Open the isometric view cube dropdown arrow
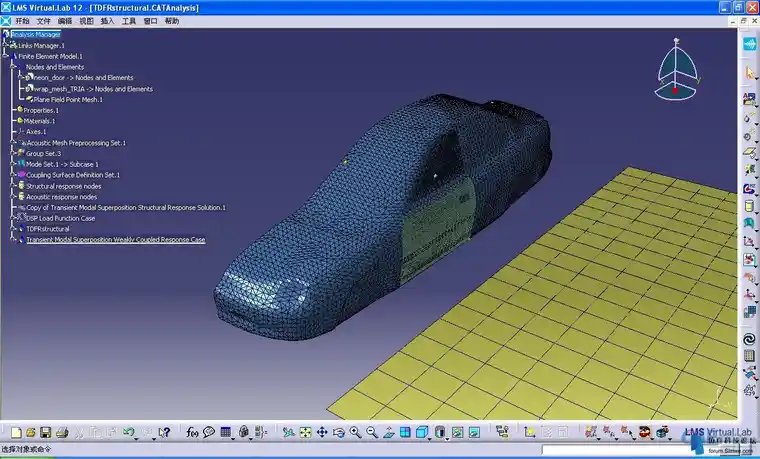Viewport: 760px width, 459px height. (429, 437)
